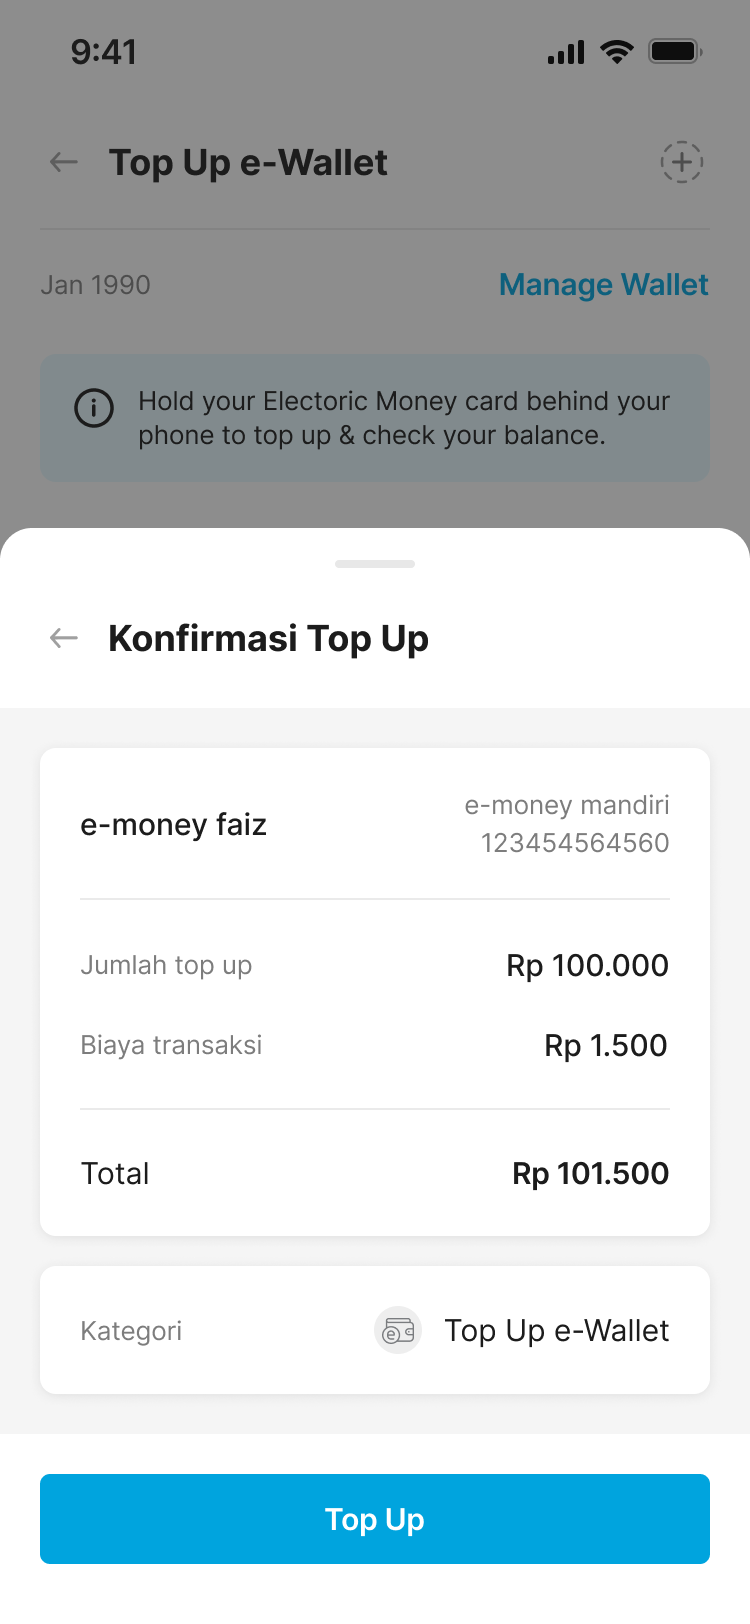Tap the battery status bar icon
Viewport: 750px width, 1624px height.
[675, 52]
